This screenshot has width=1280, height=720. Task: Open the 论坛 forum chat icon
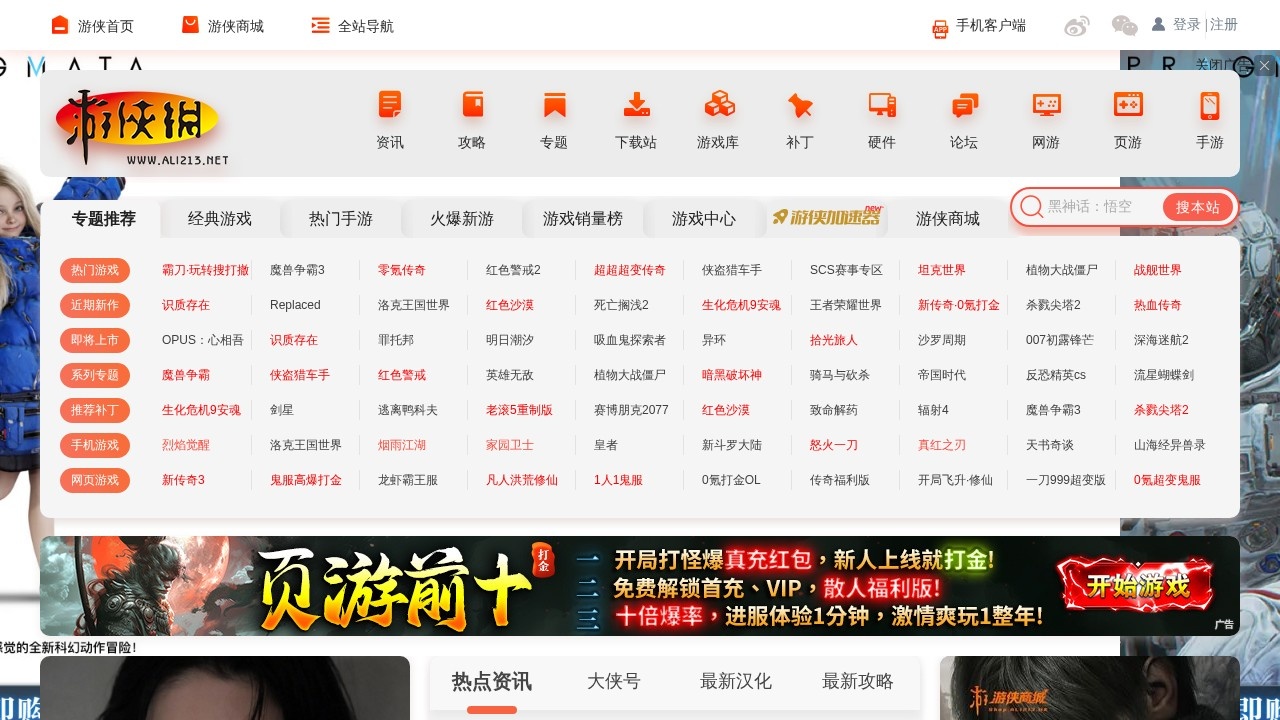coord(964,104)
